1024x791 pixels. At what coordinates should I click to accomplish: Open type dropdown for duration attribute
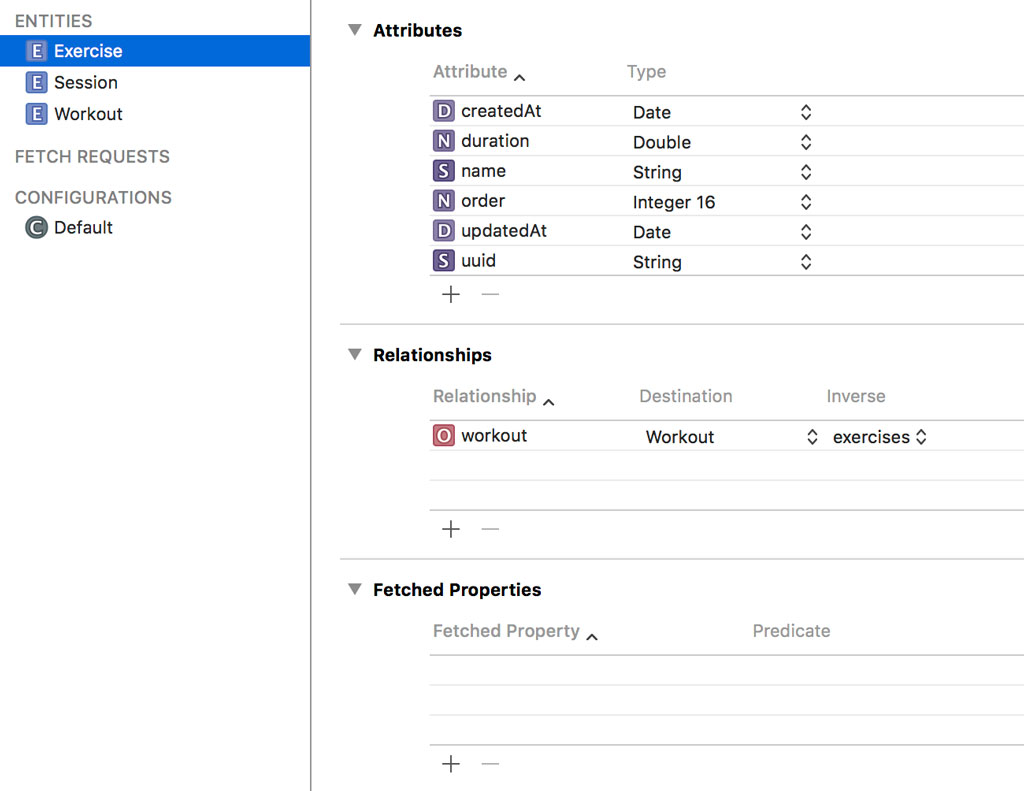pyautogui.click(x=806, y=142)
